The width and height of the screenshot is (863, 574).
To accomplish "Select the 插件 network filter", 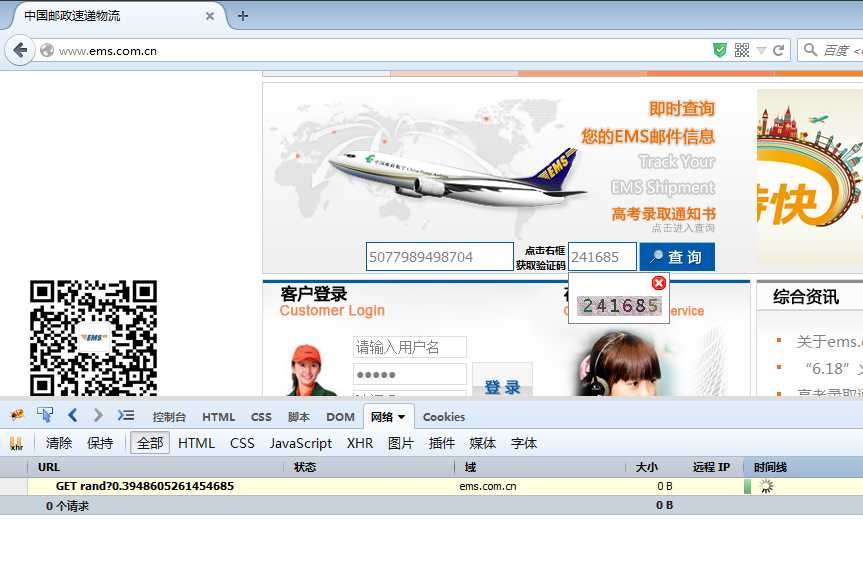I will point(442,443).
